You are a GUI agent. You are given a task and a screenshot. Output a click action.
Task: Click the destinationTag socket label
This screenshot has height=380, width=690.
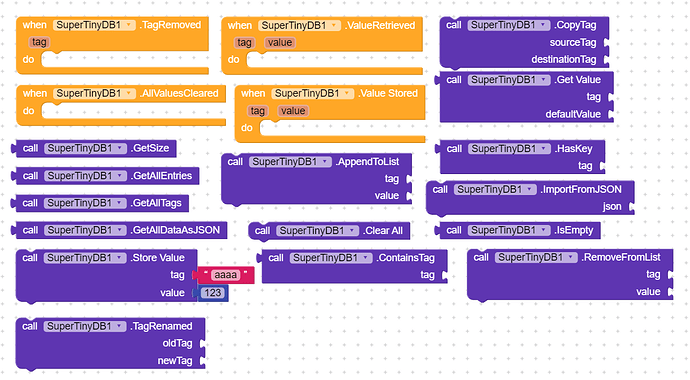tap(564, 59)
